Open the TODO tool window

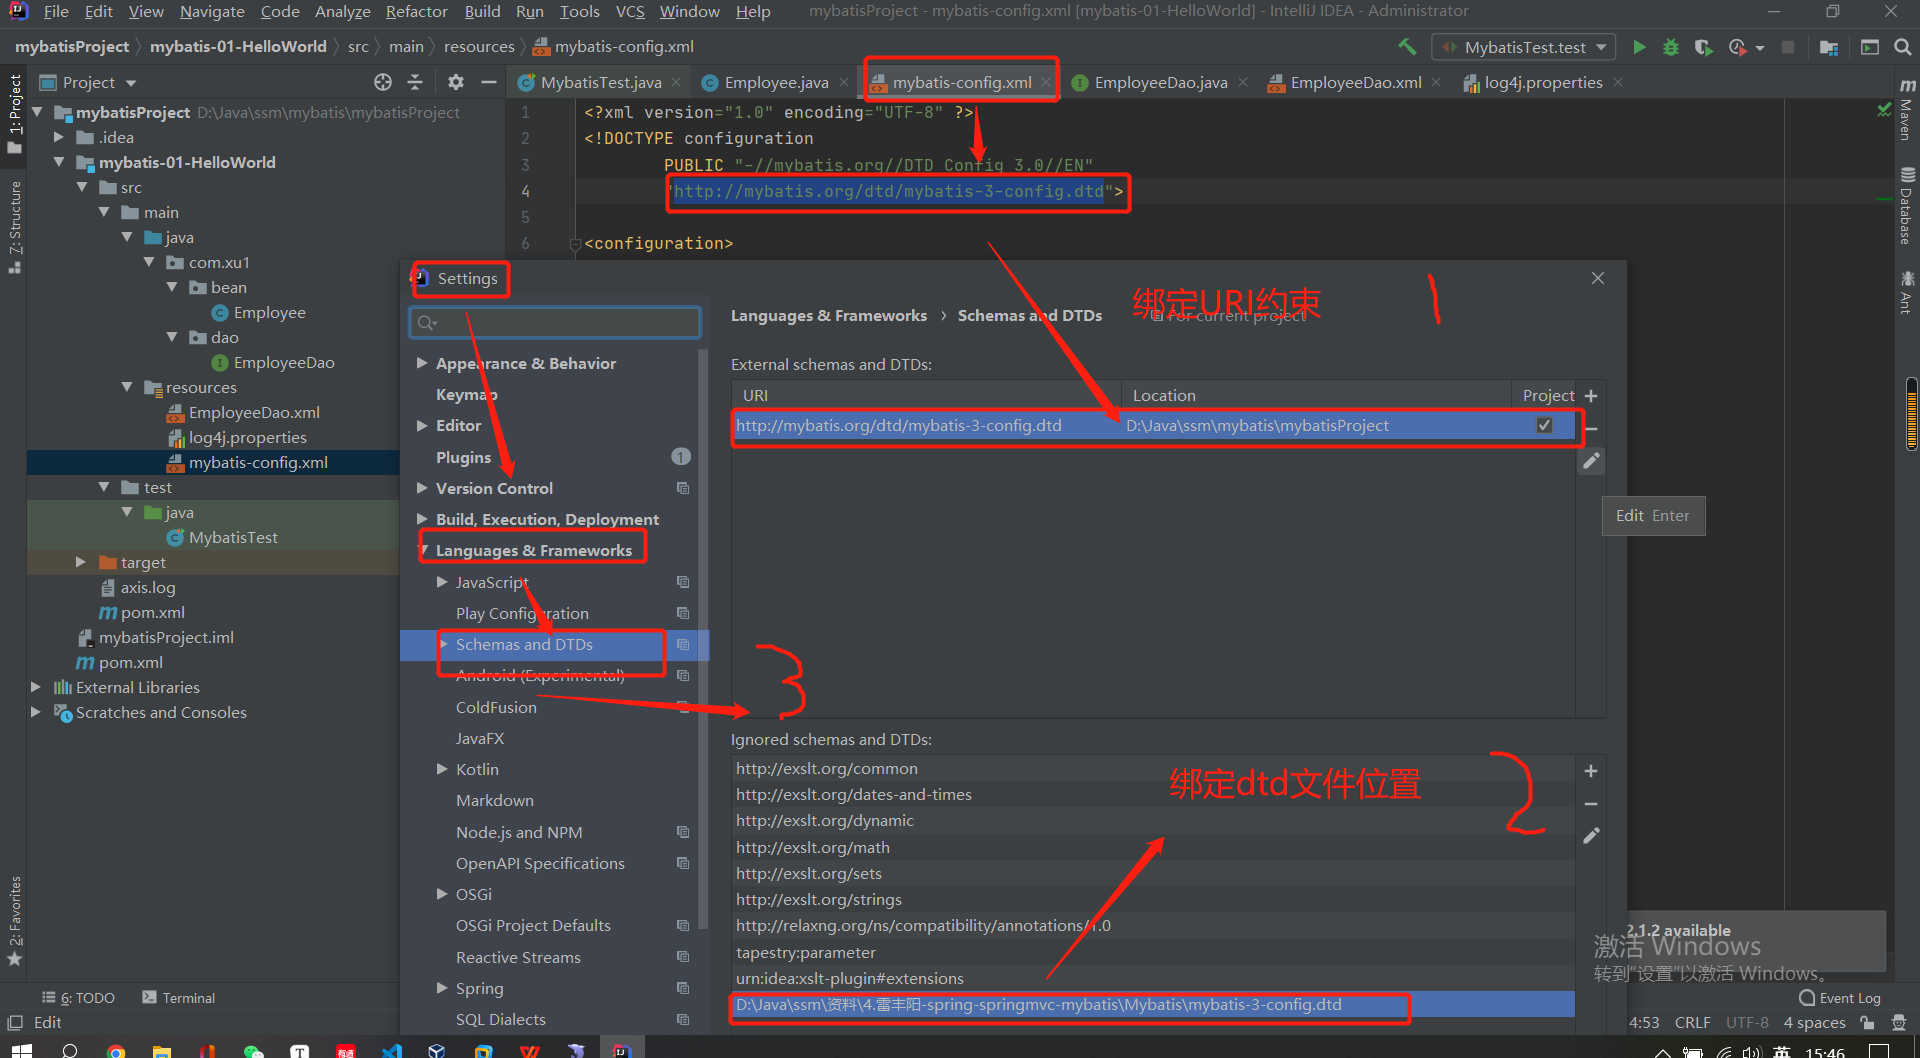(79, 998)
